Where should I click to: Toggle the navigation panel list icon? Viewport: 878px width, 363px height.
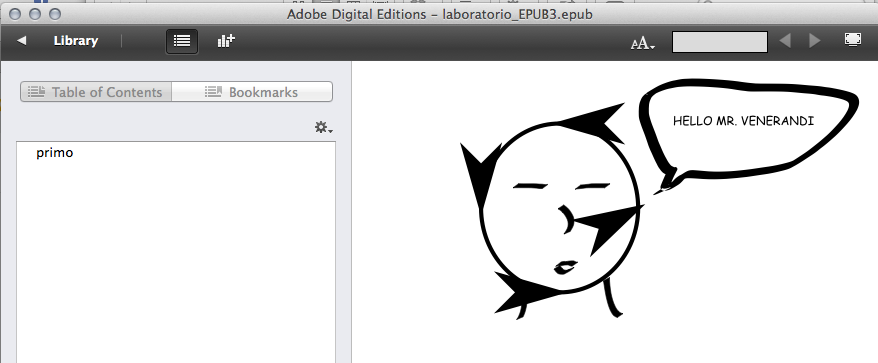pyautogui.click(x=182, y=41)
